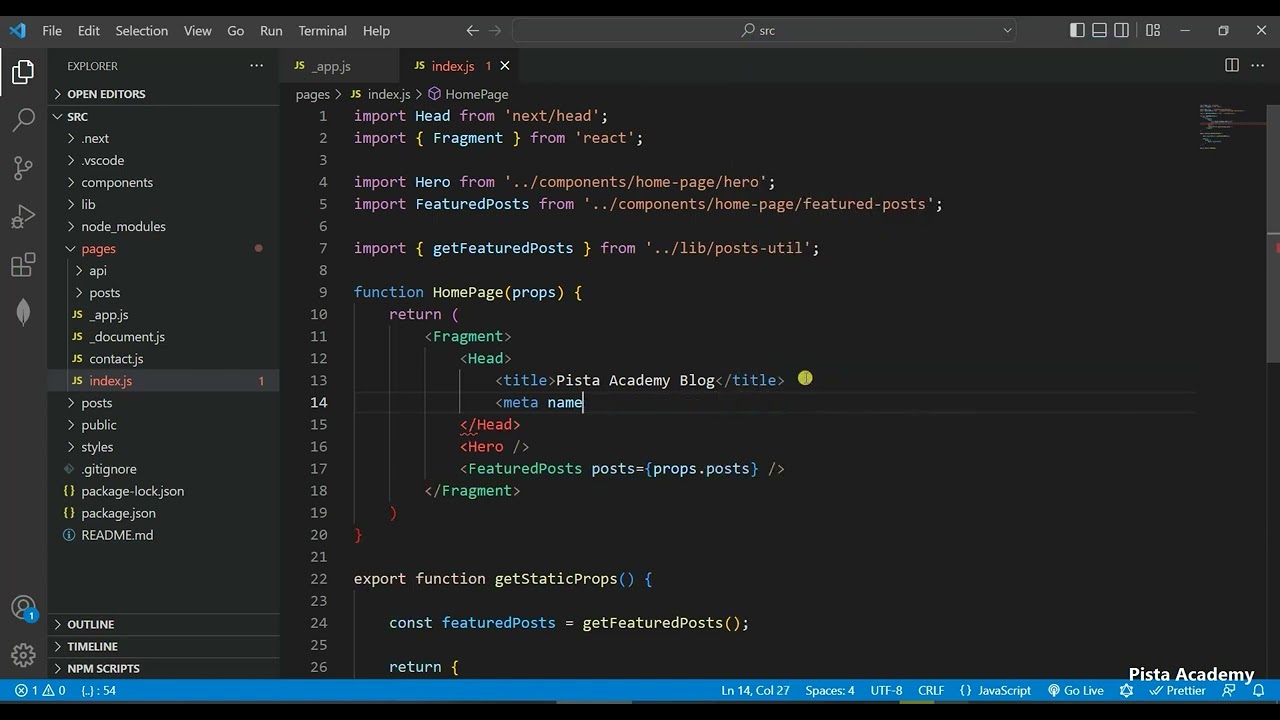Screen dimensions: 1280x720
Task: Click HomePage breadcrumb item
Action: [x=468, y=94]
